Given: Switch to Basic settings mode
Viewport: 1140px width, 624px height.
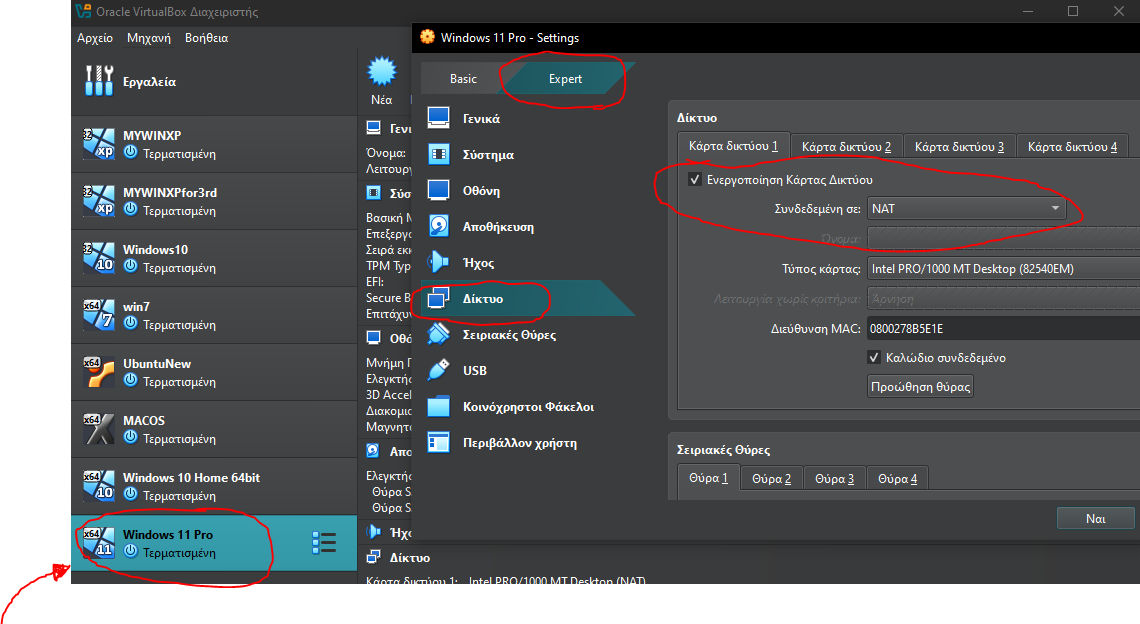Looking at the screenshot, I should click(x=463, y=79).
